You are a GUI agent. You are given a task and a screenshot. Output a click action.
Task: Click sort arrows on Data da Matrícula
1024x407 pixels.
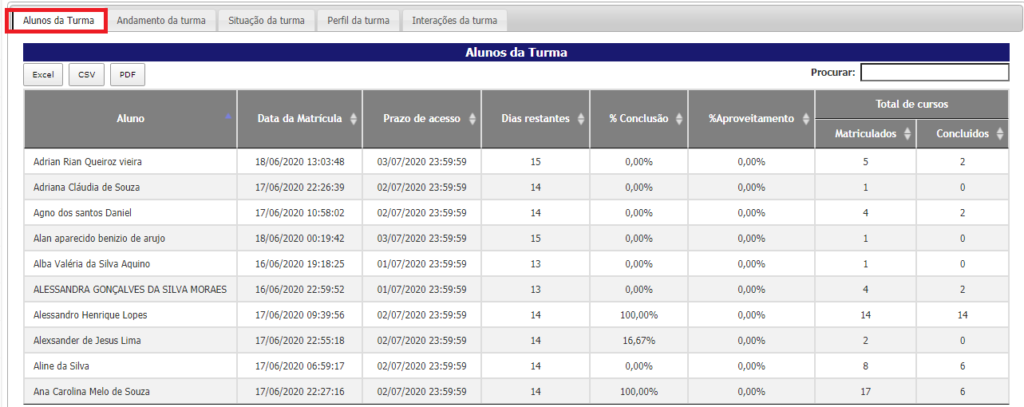tap(353, 119)
